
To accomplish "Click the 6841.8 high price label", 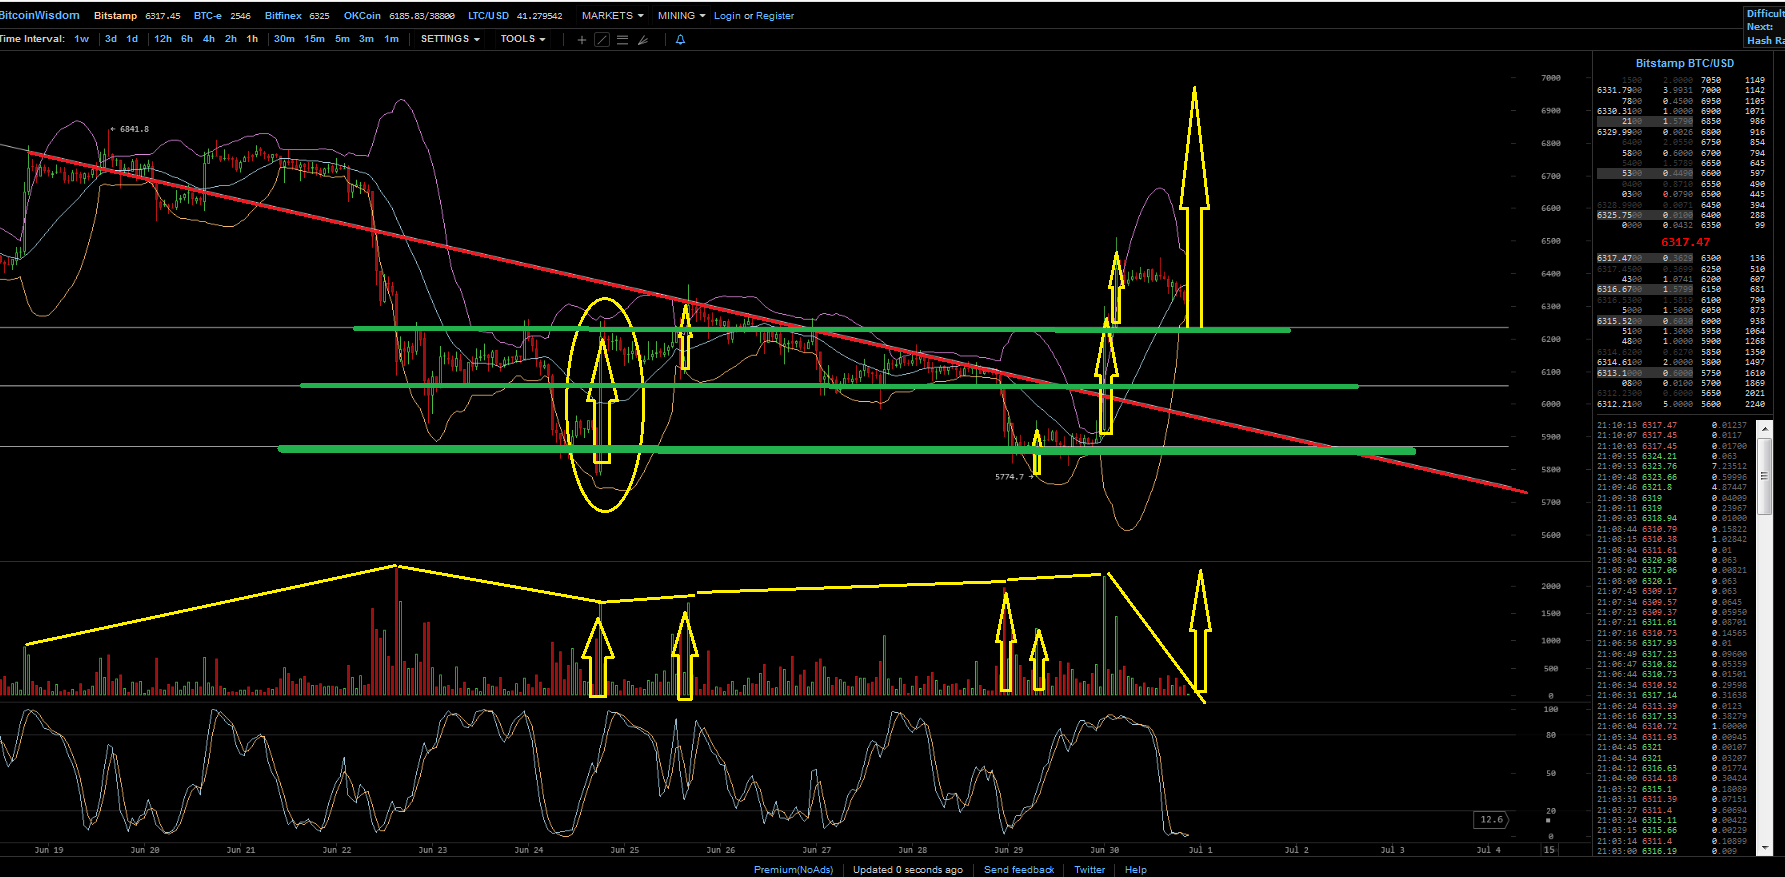I will 134,129.
